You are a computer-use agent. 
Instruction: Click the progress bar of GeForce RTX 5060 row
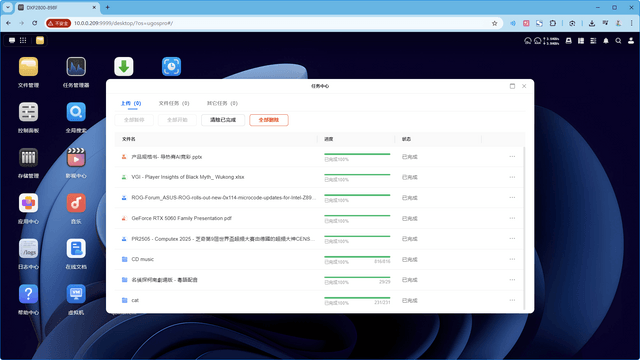coord(357,216)
